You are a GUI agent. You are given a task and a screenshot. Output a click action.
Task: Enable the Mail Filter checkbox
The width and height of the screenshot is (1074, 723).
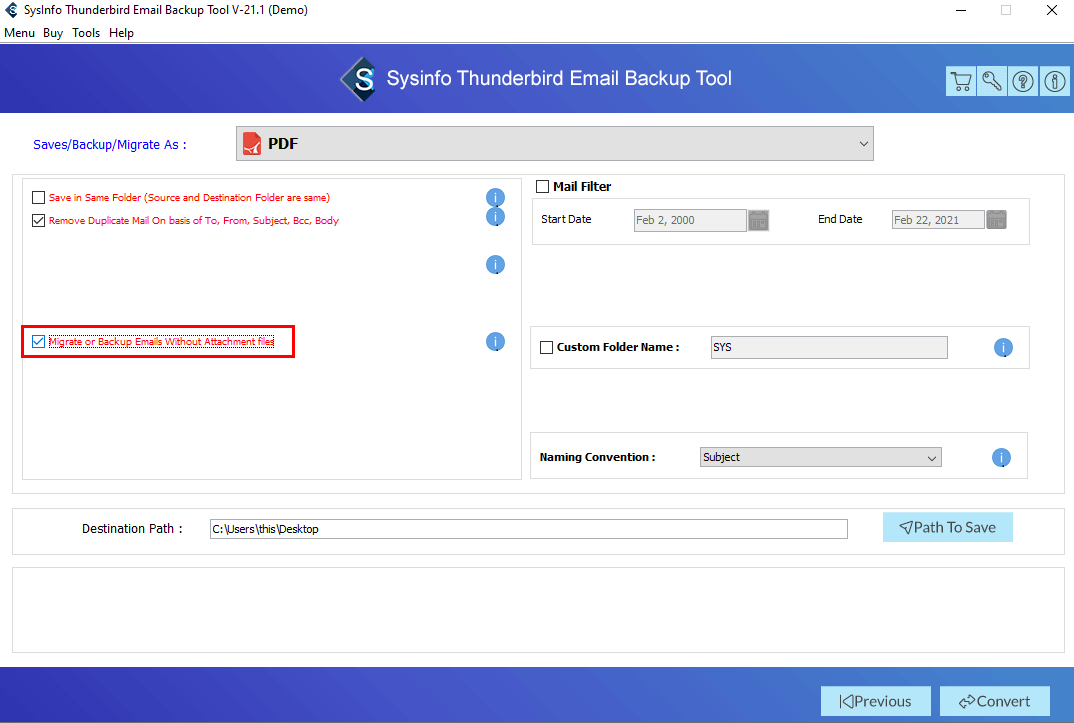542,186
